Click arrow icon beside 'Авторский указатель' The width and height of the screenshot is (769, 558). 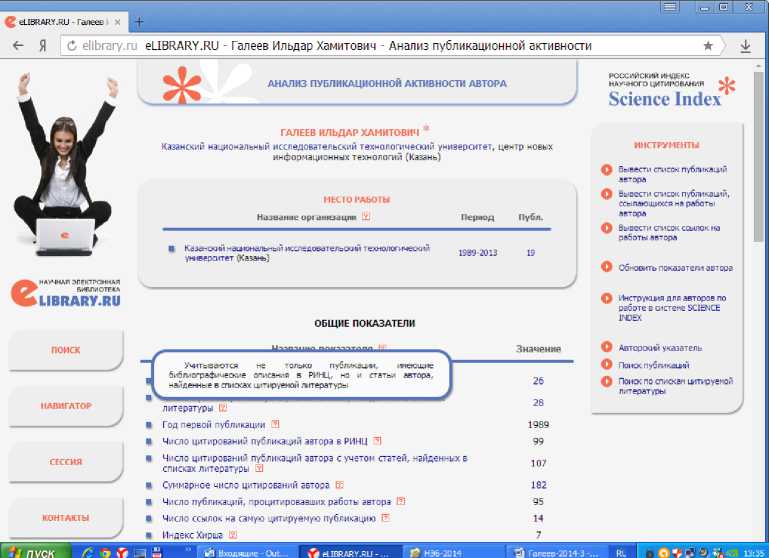coord(607,347)
